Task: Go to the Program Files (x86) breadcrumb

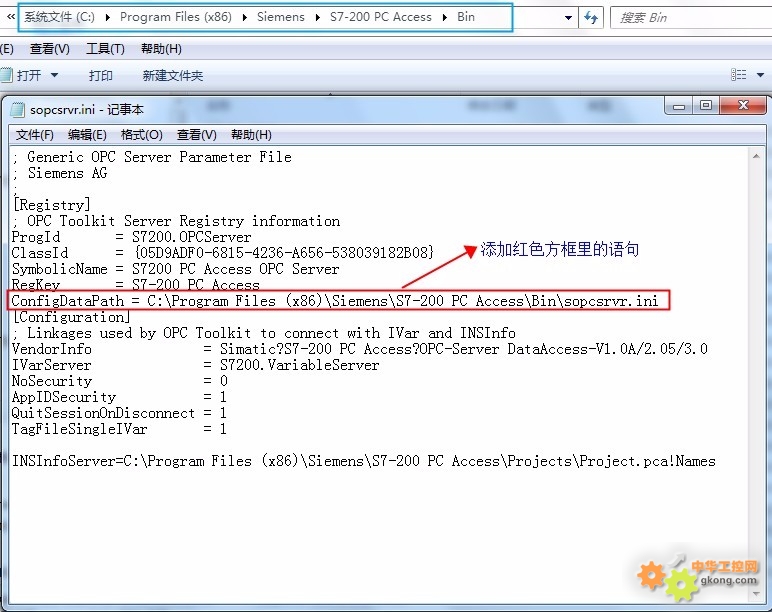Action: 176,17
